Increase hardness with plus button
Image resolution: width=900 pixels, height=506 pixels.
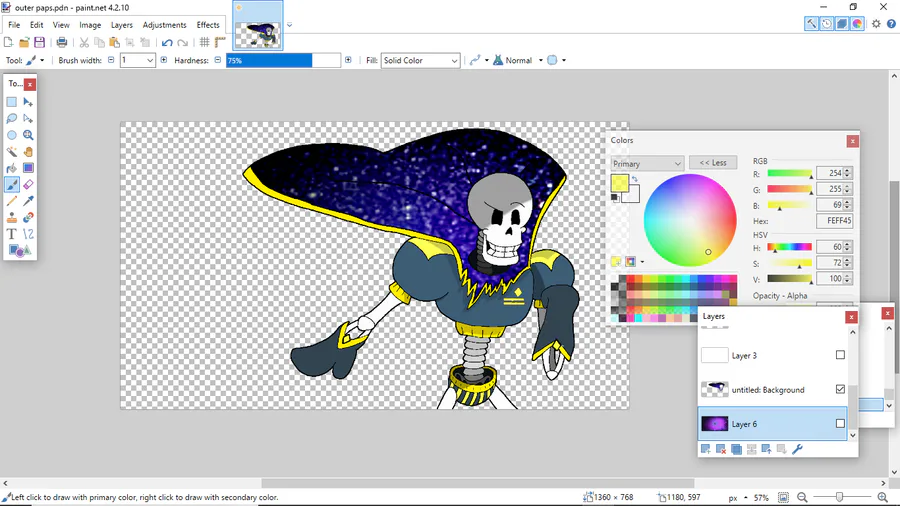(x=348, y=60)
